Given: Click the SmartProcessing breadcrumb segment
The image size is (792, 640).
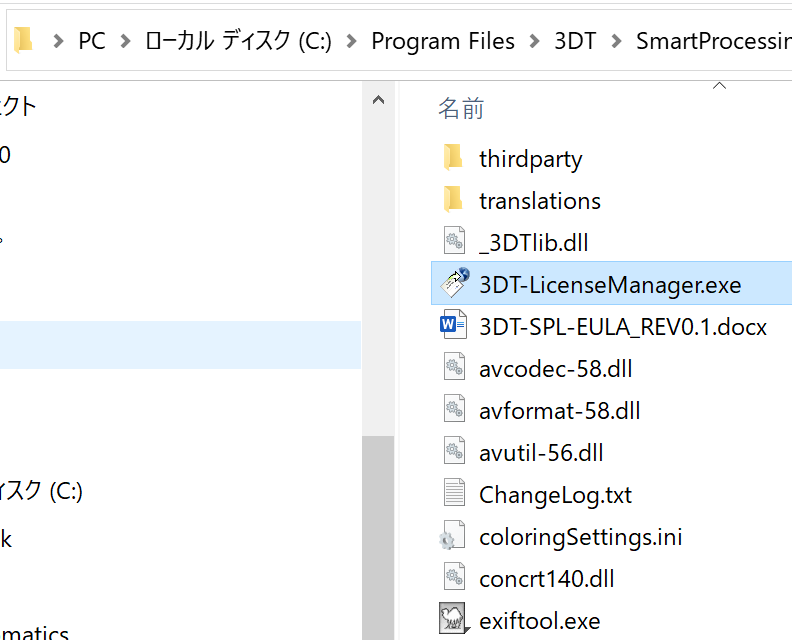Looking at the screenshot, I should tap(714, 41).
